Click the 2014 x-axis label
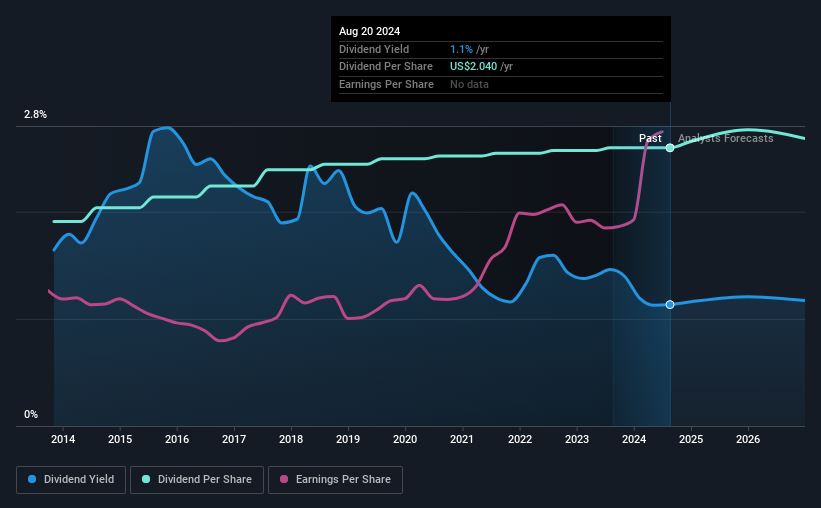Screen dimensions: 821x508 [x=63, y=439]
